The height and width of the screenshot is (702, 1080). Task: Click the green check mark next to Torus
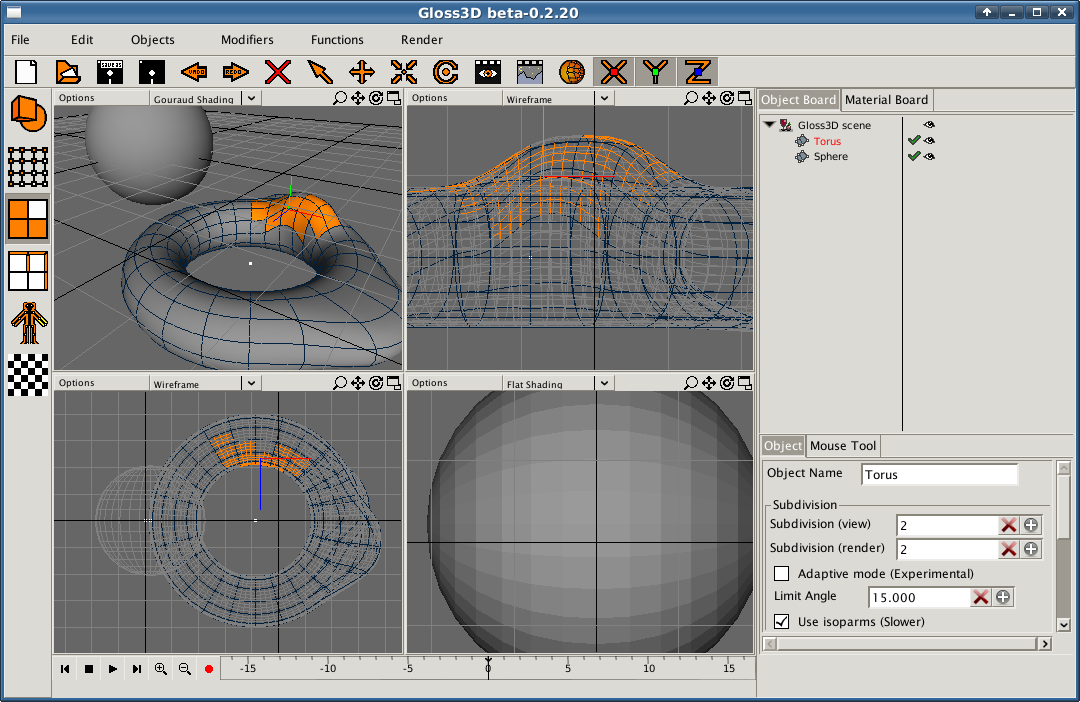914,141
